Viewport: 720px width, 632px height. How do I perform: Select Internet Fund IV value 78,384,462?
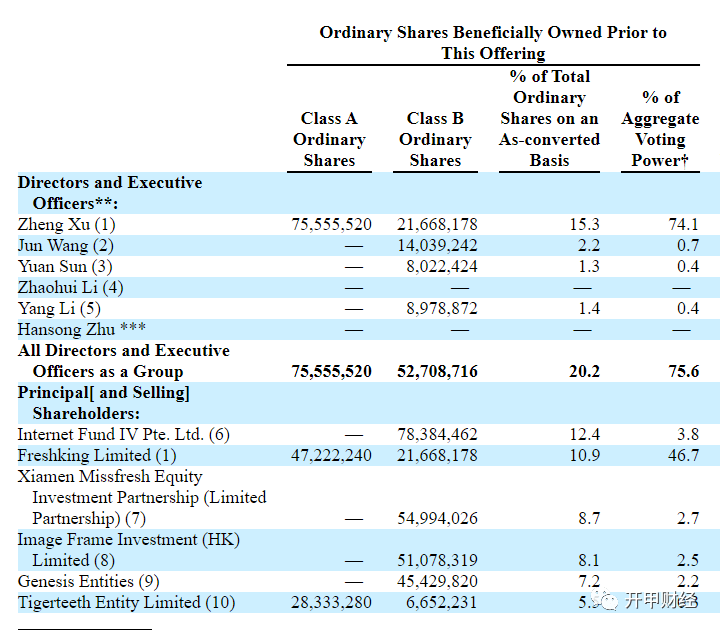[437, 434]
